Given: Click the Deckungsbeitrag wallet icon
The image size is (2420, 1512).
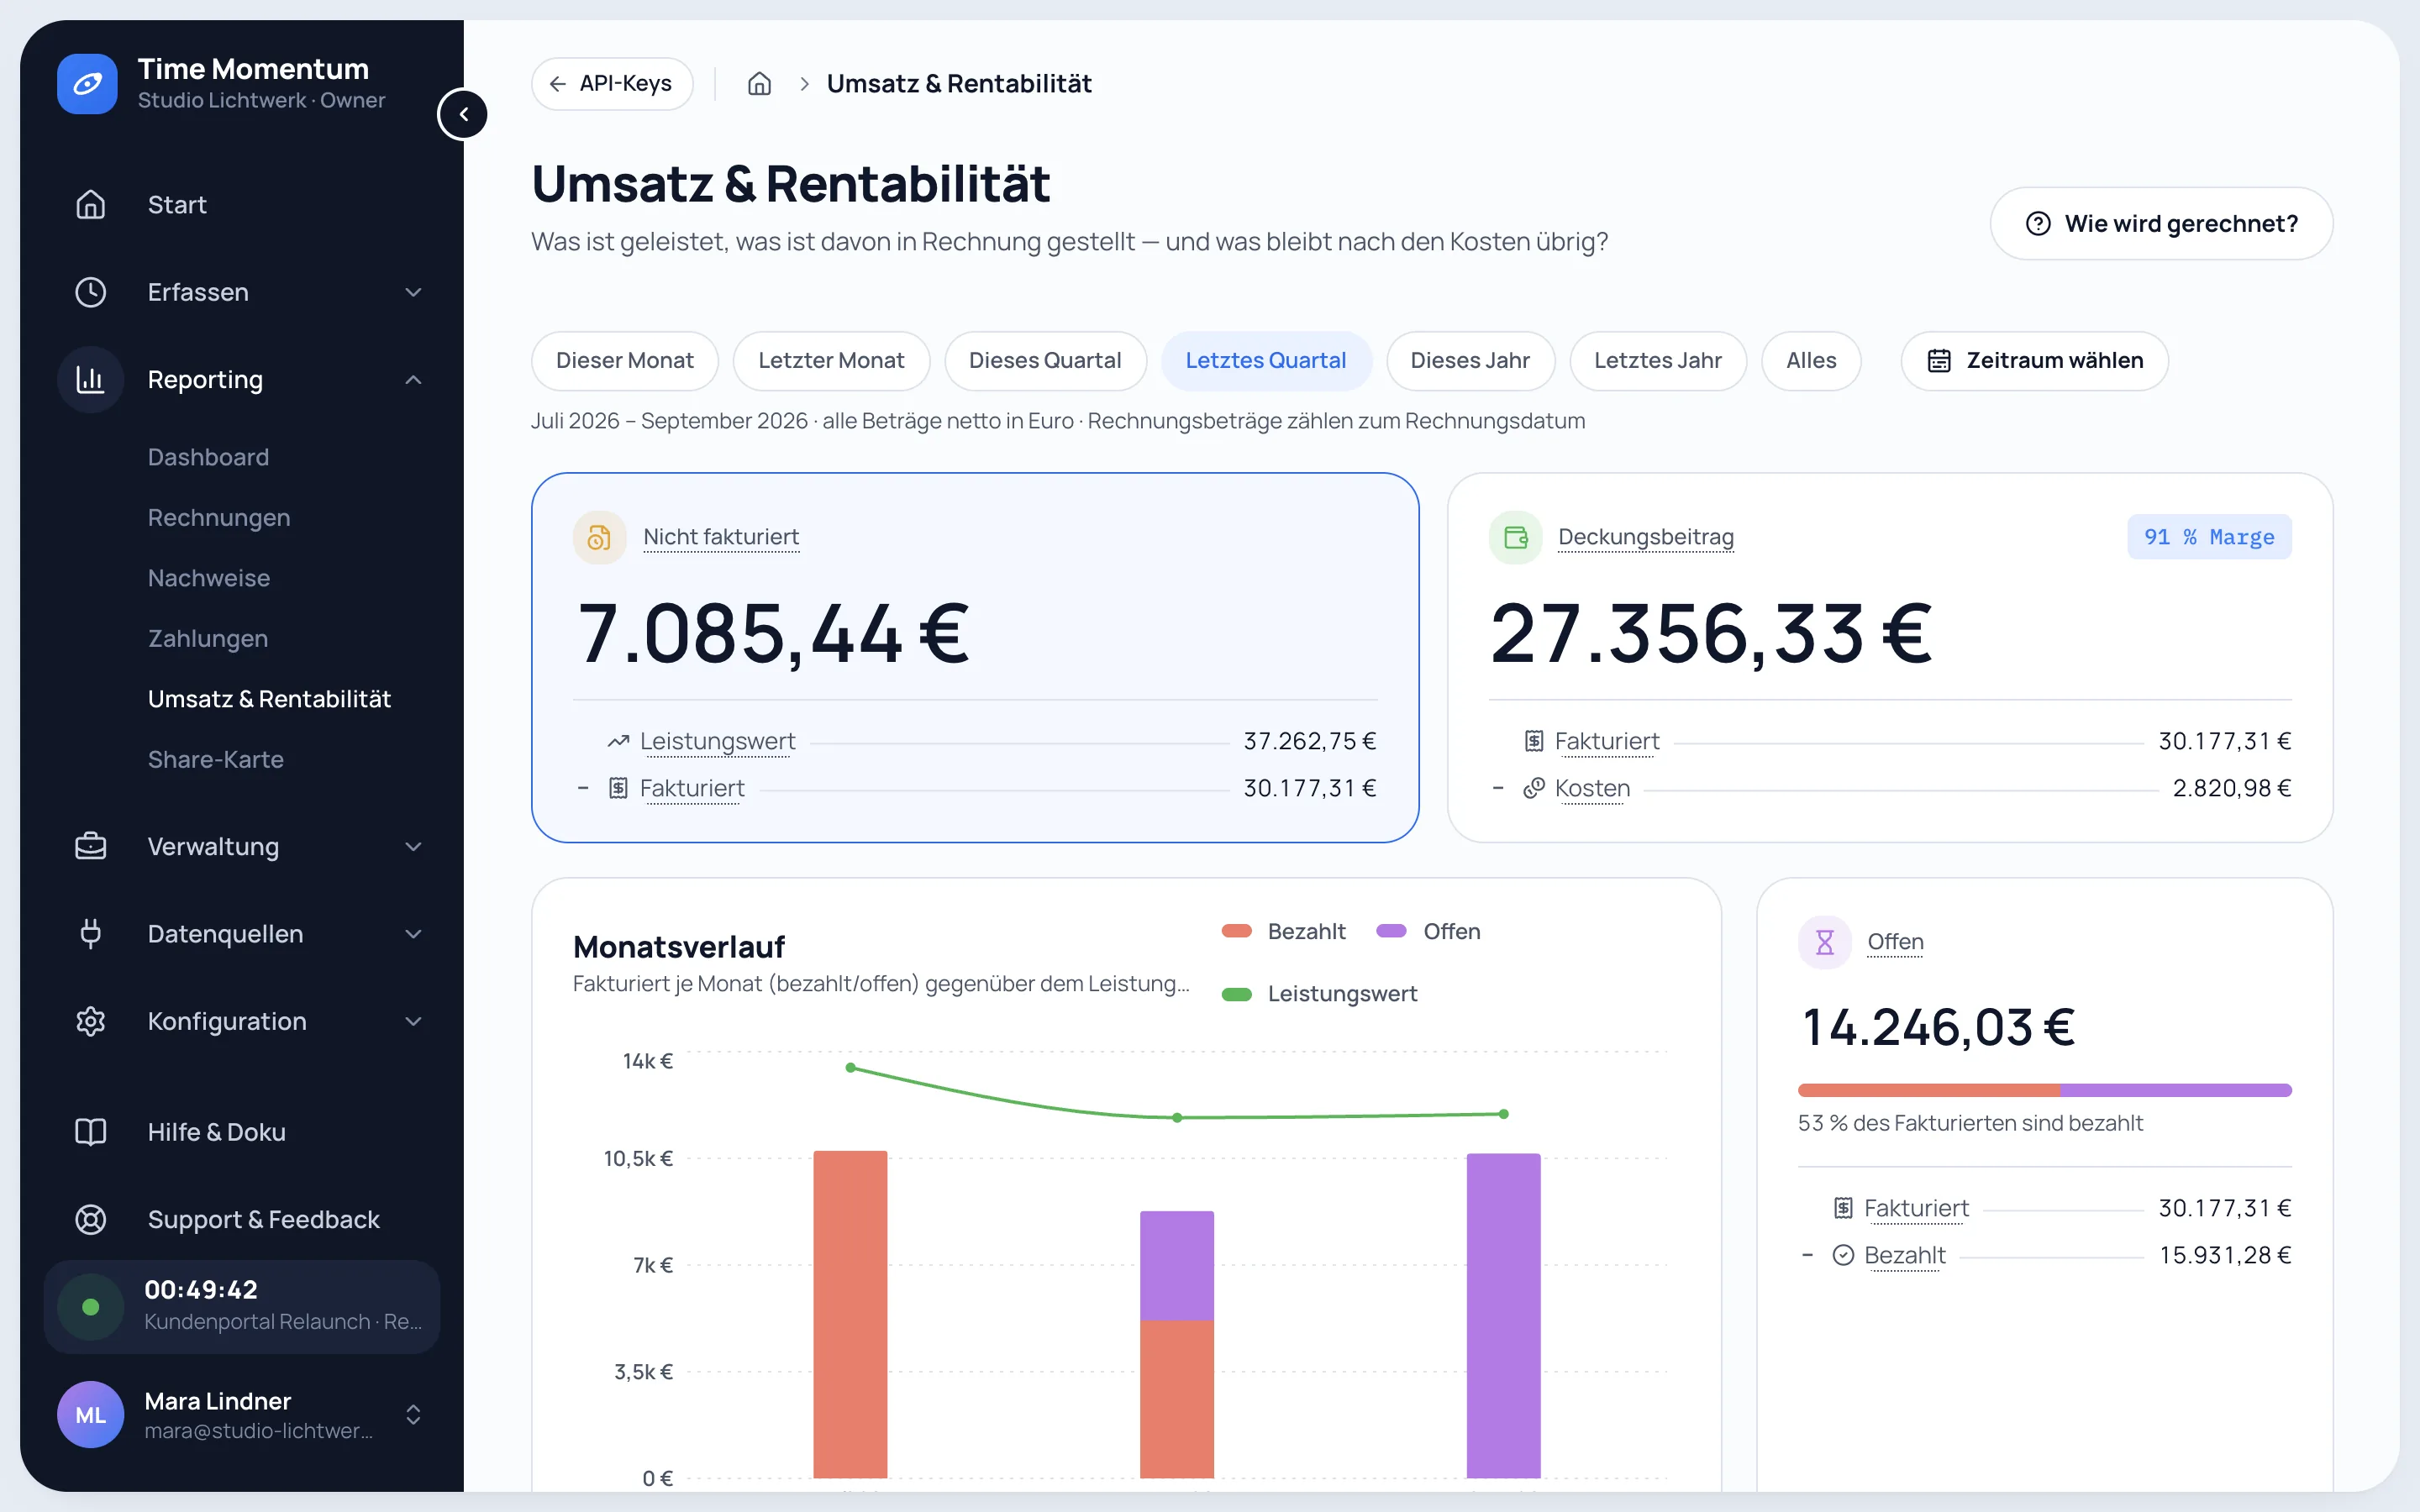Looking at the screenshot, I should click(x=1515, y=537).
